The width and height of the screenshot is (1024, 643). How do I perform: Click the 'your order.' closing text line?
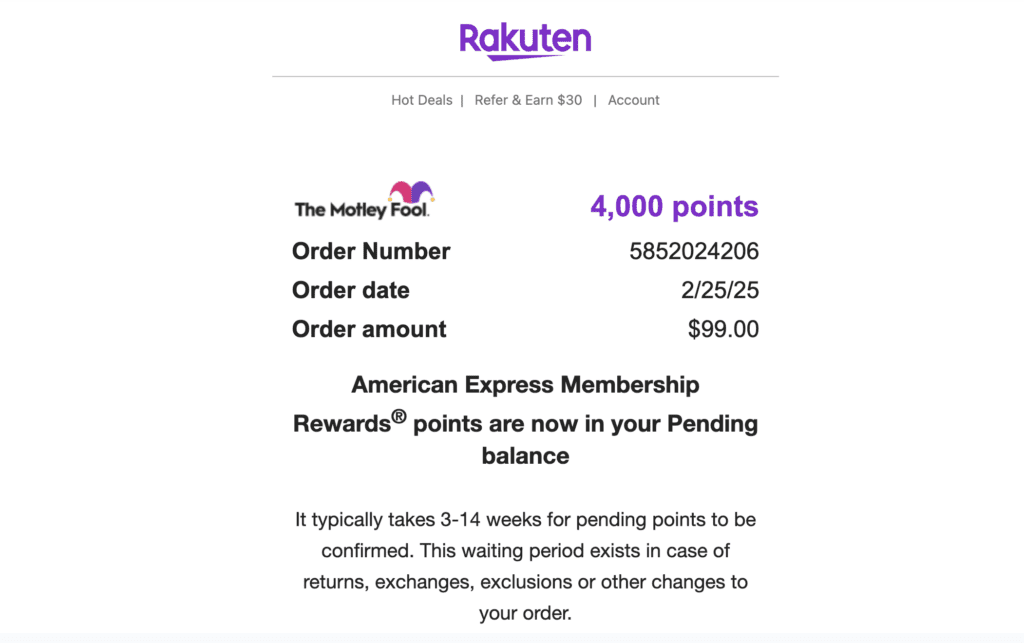(x=525, y=612)
